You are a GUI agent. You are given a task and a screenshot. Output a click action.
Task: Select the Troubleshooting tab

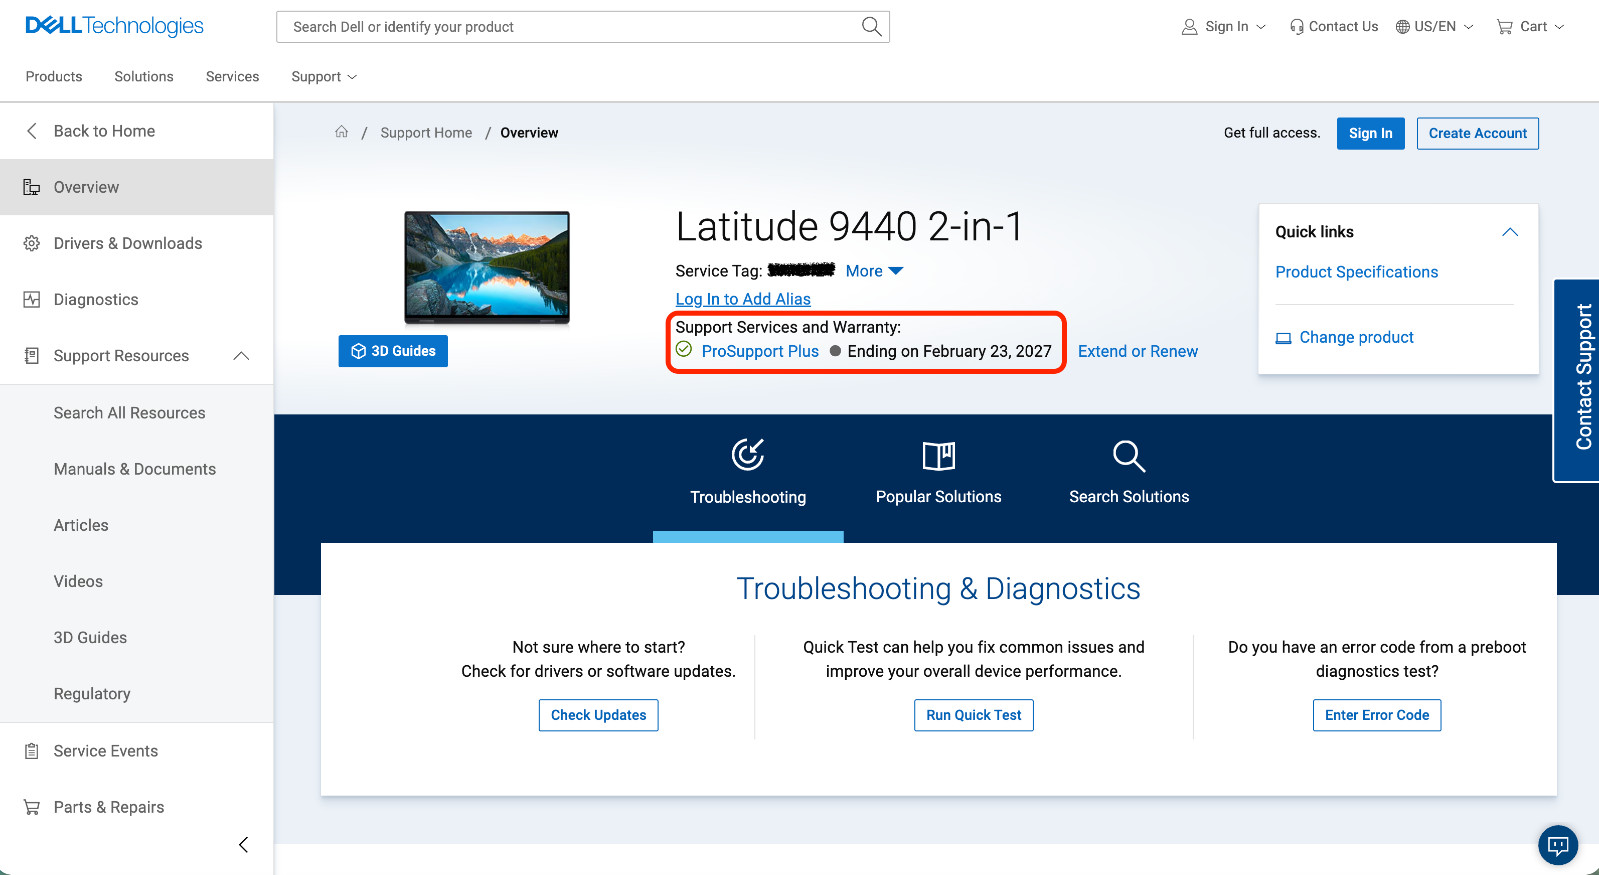click(748, 477)
